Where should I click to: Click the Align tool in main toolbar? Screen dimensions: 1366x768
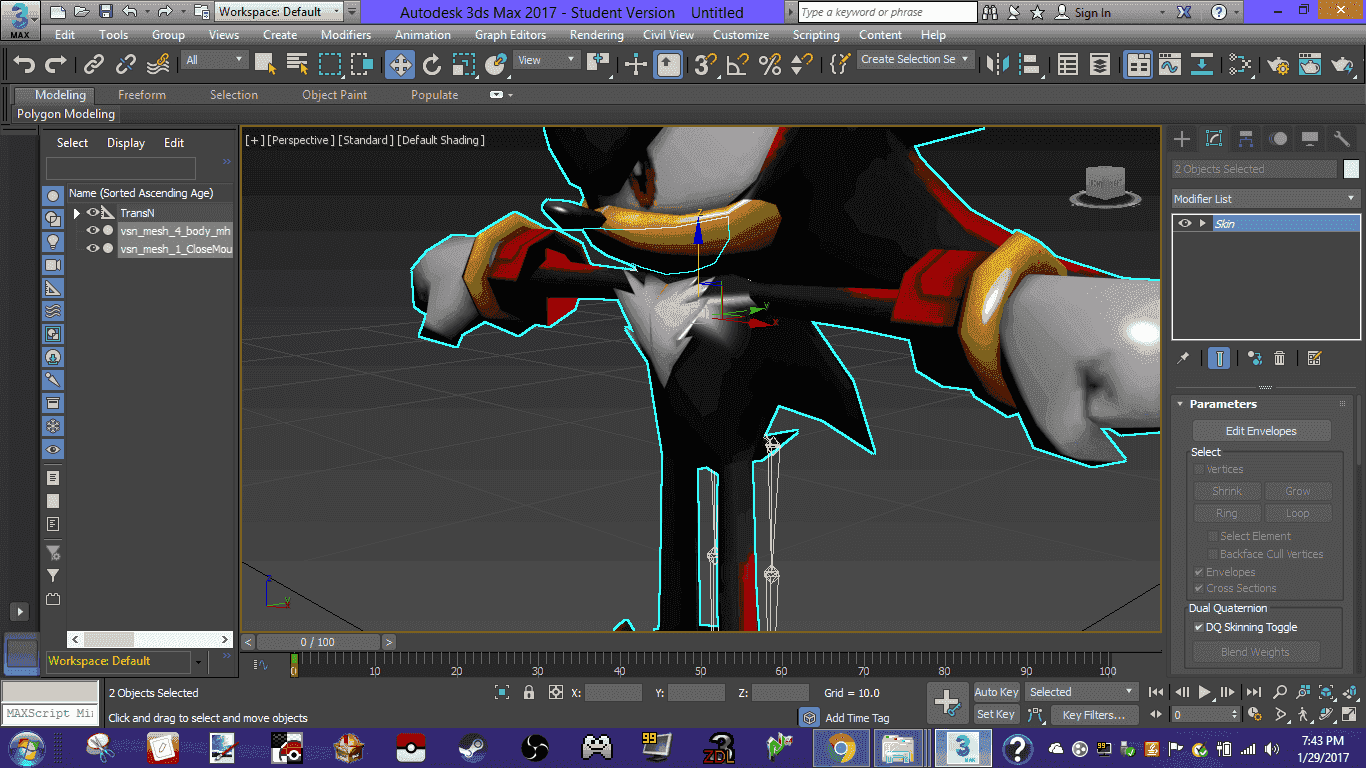1030,65
